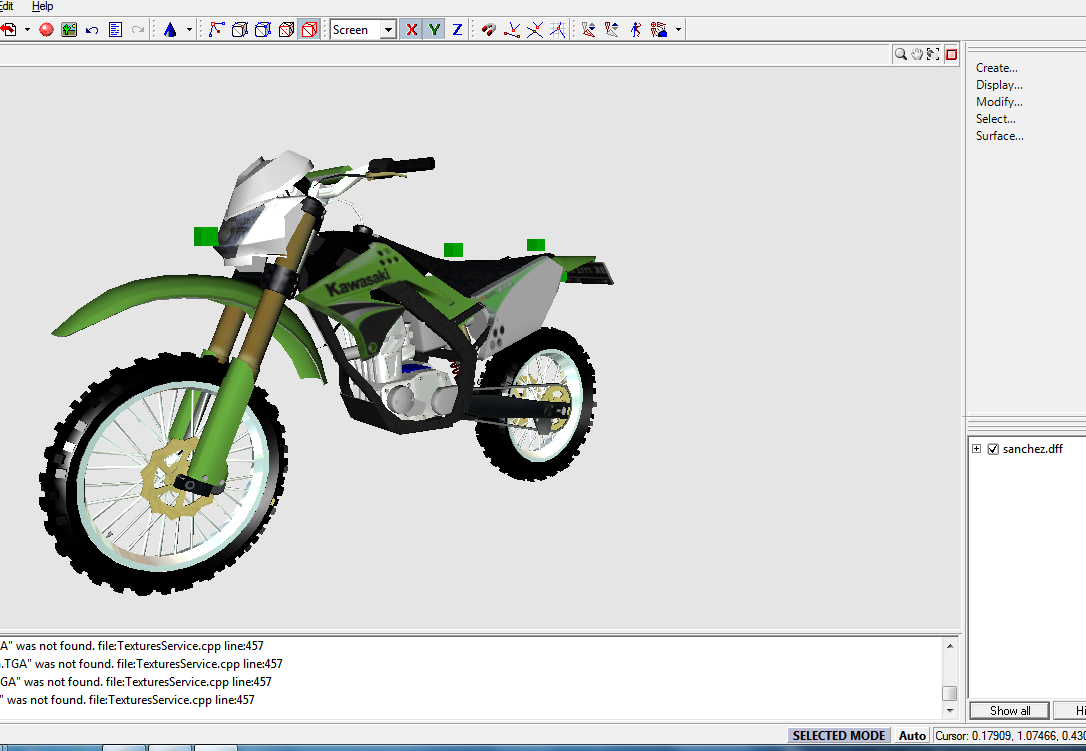
Task: Click the Cursor coordinates readout in status bar
Action: pyautogui.click(x=1010, y=736)
